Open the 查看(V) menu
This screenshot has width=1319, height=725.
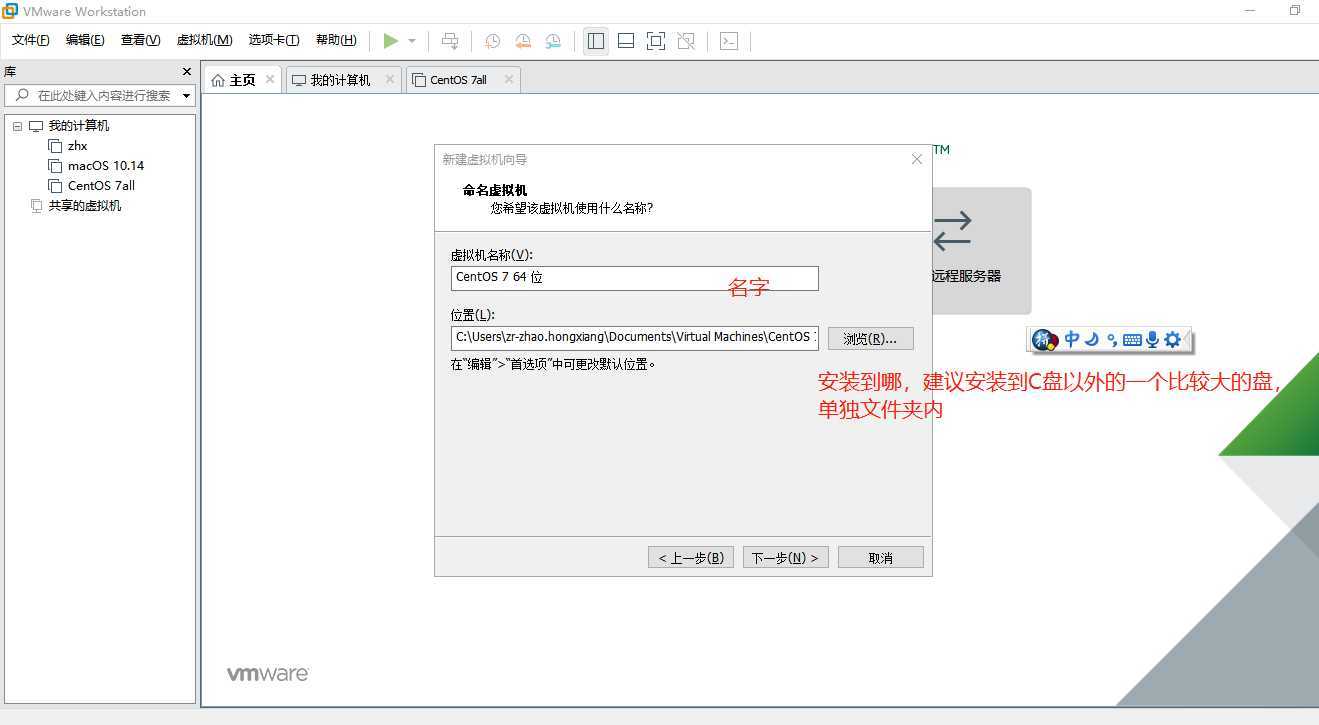click(x=140, y=40)
